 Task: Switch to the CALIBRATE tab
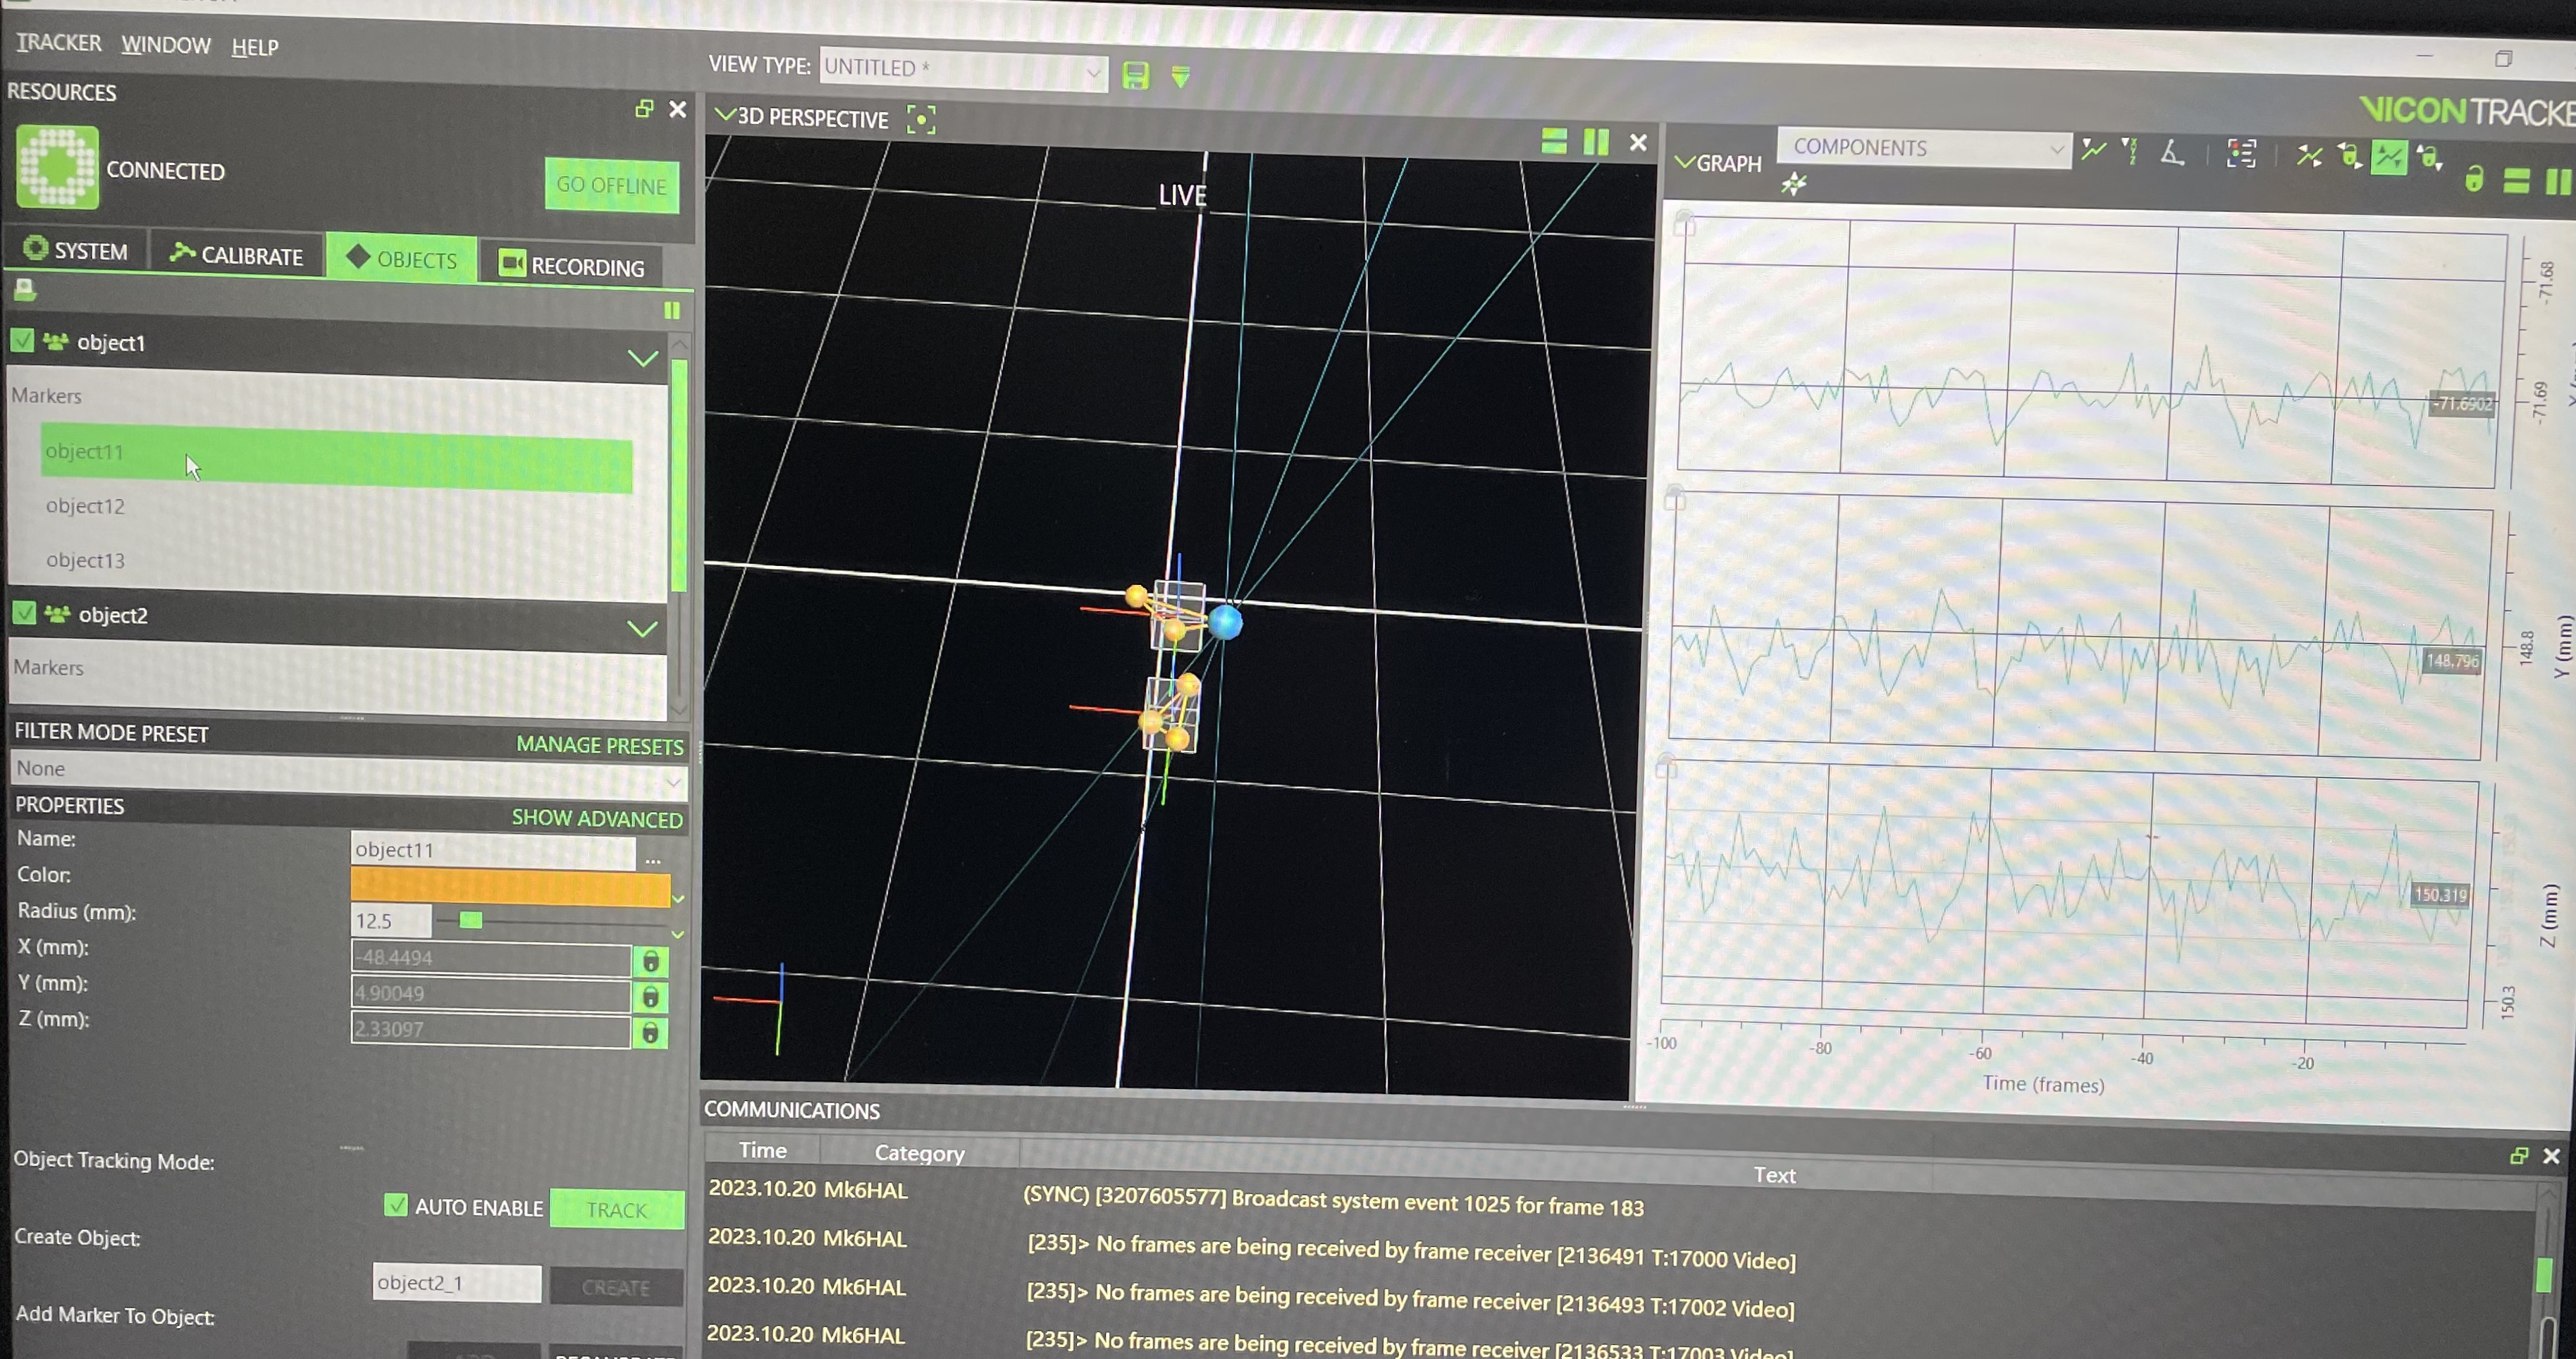pos(237,256)
